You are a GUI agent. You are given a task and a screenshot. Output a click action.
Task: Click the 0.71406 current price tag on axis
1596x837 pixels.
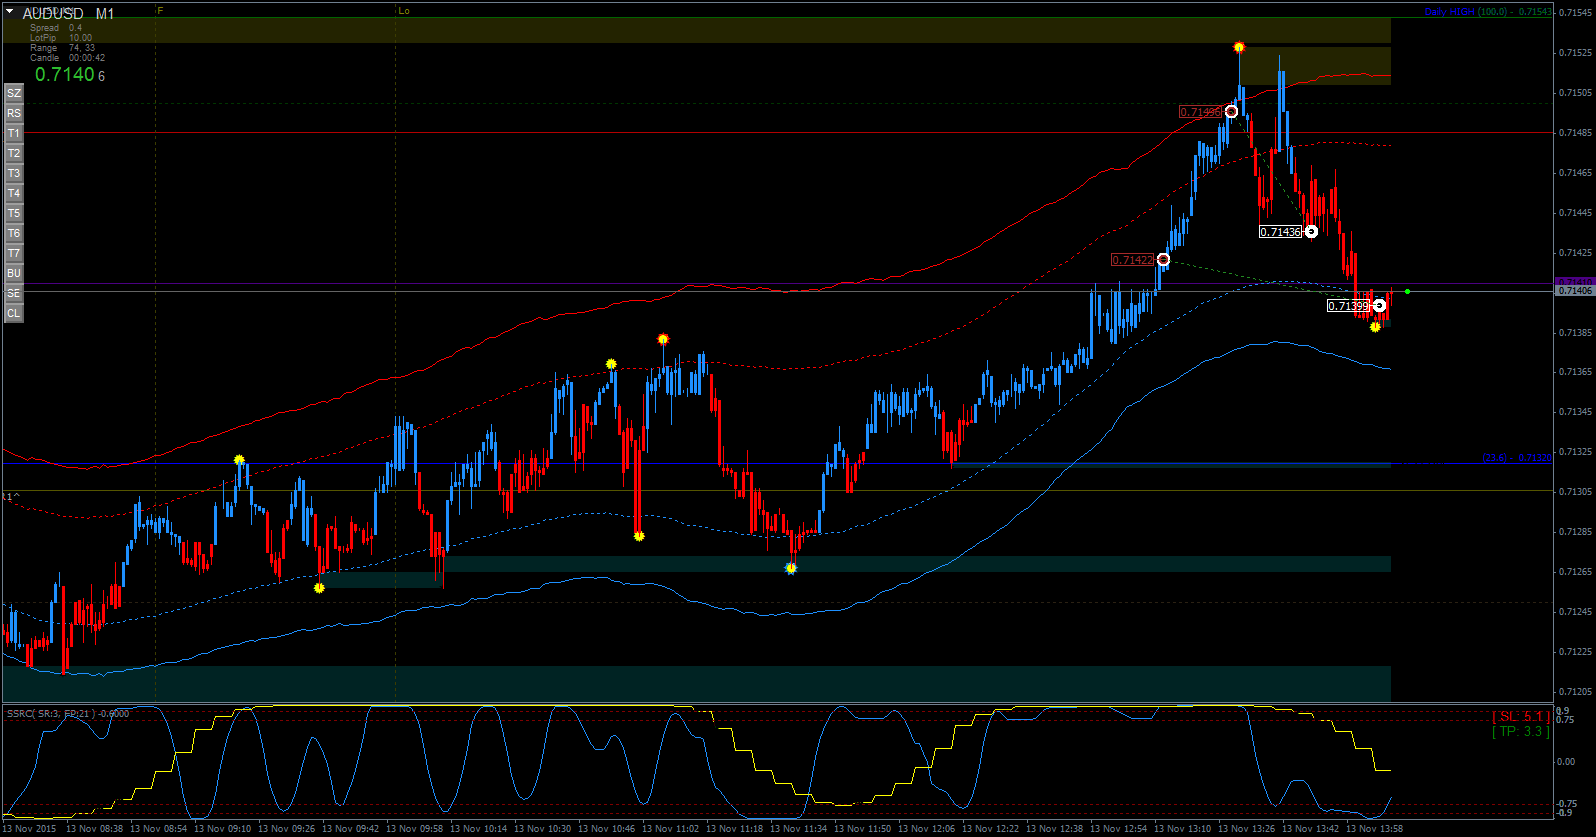click(x=1575, y=290)
